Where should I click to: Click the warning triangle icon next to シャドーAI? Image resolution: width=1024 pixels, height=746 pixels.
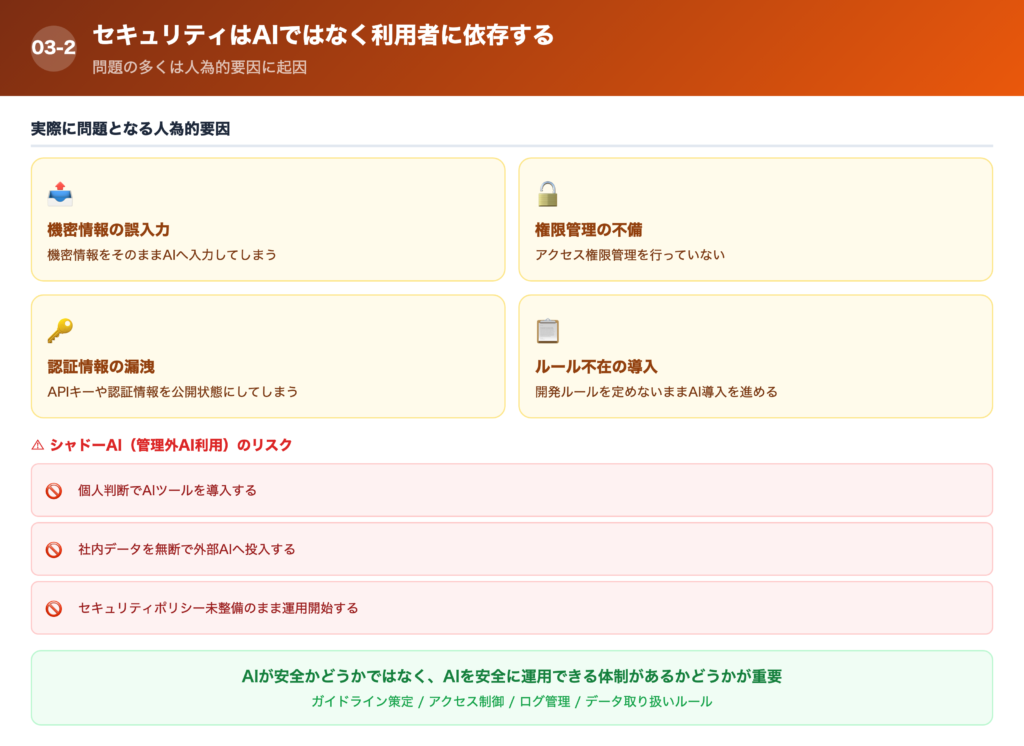(x=37, y=445)
